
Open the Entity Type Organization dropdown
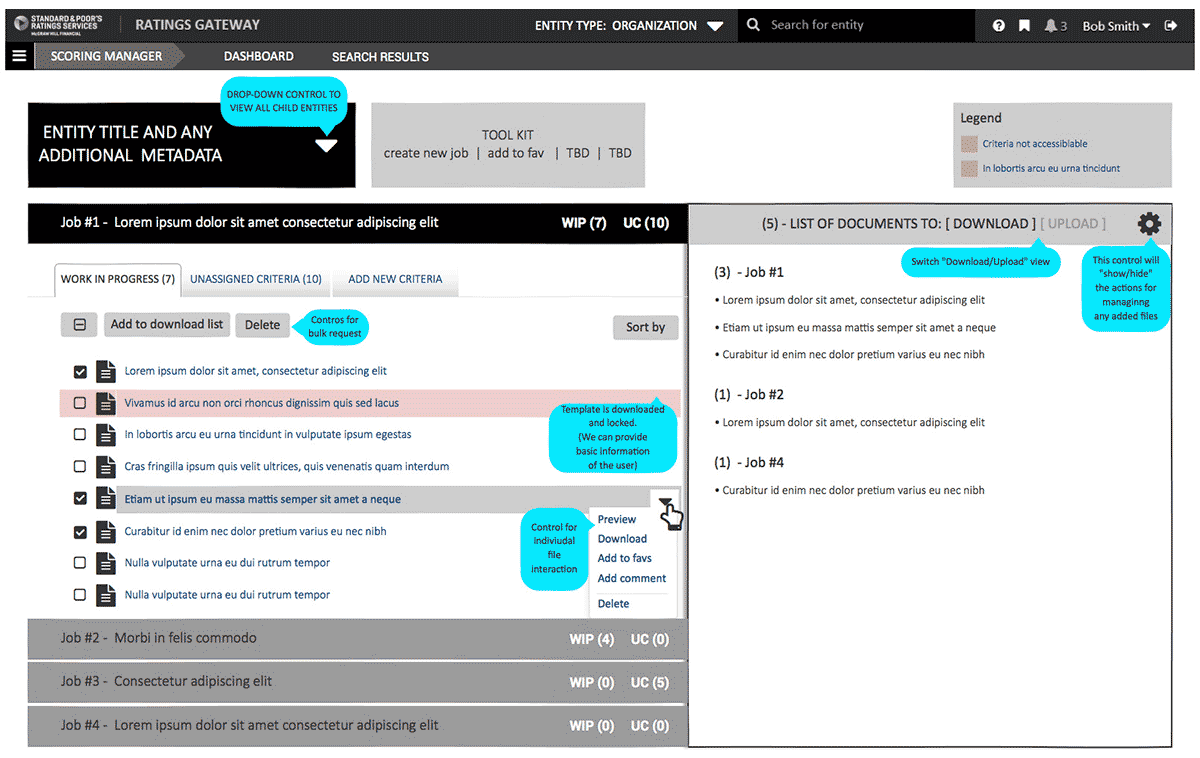(714, 26)
